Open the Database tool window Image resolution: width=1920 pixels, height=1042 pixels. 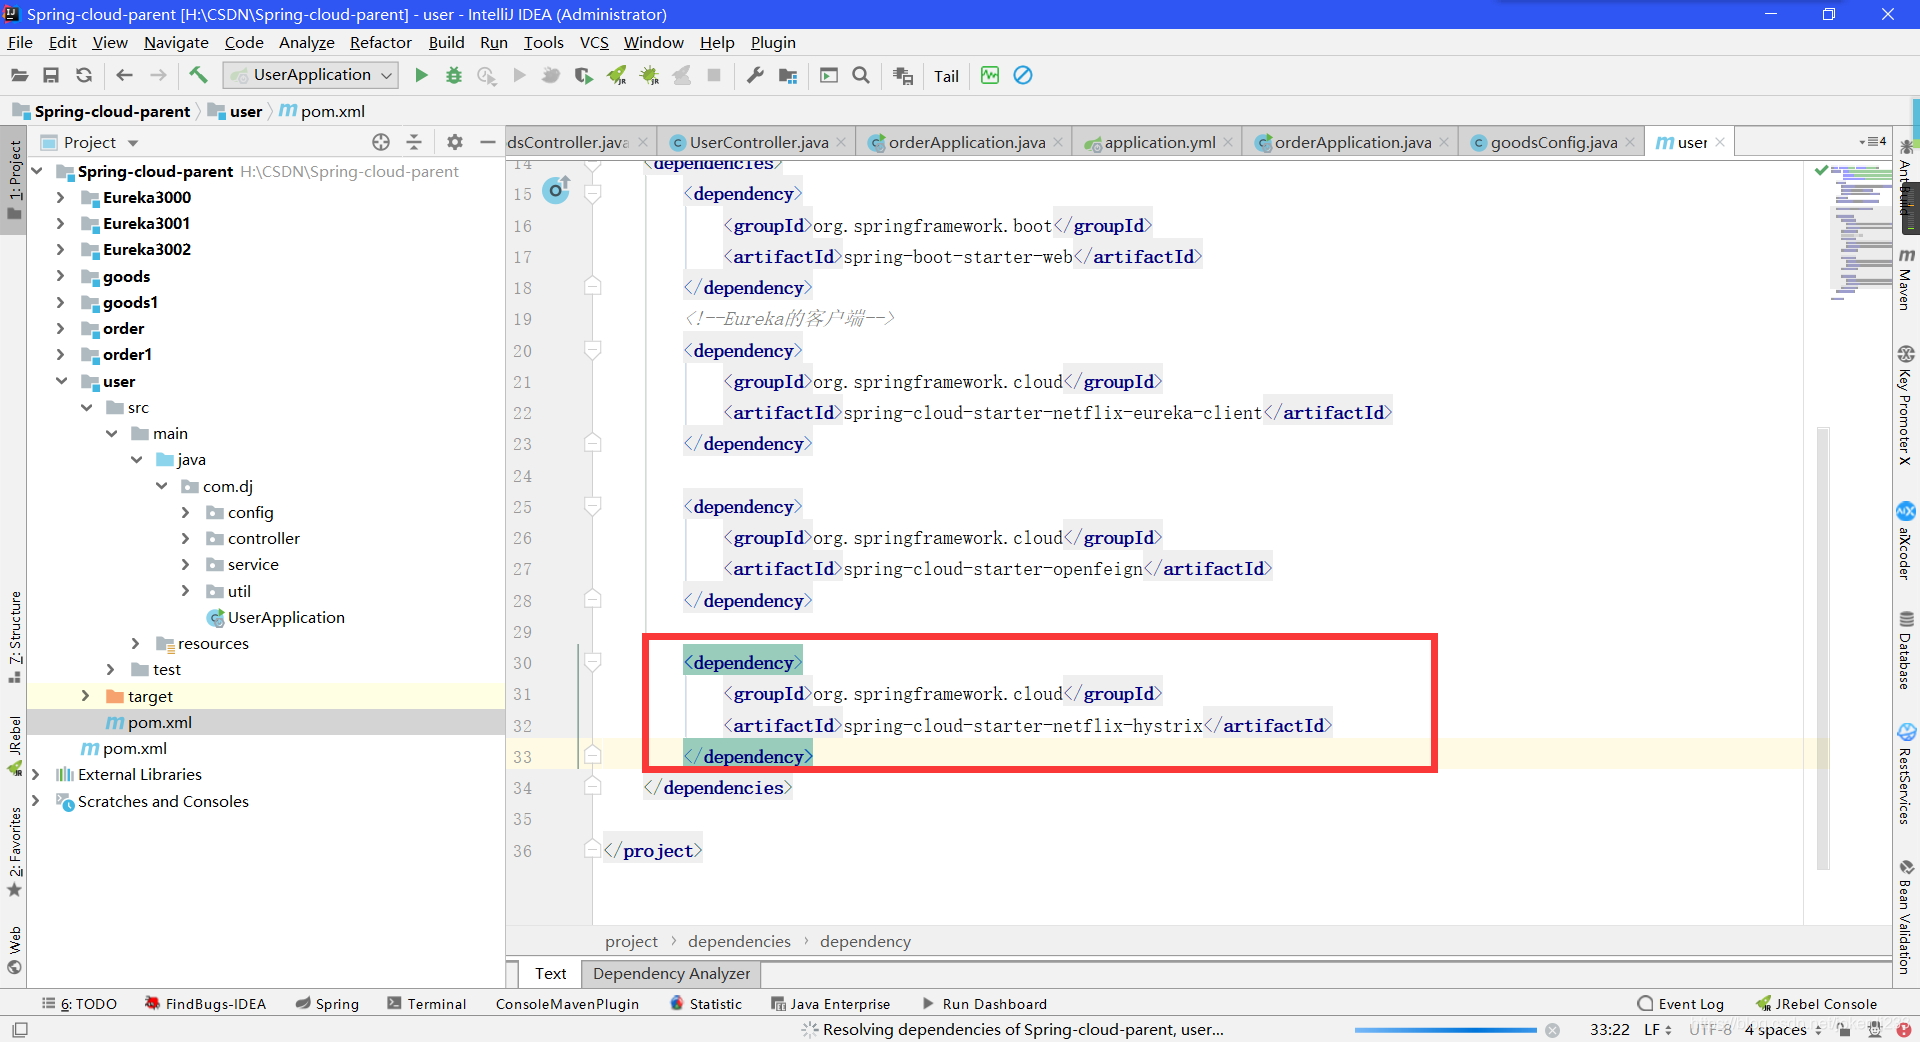coord(1906,650)
